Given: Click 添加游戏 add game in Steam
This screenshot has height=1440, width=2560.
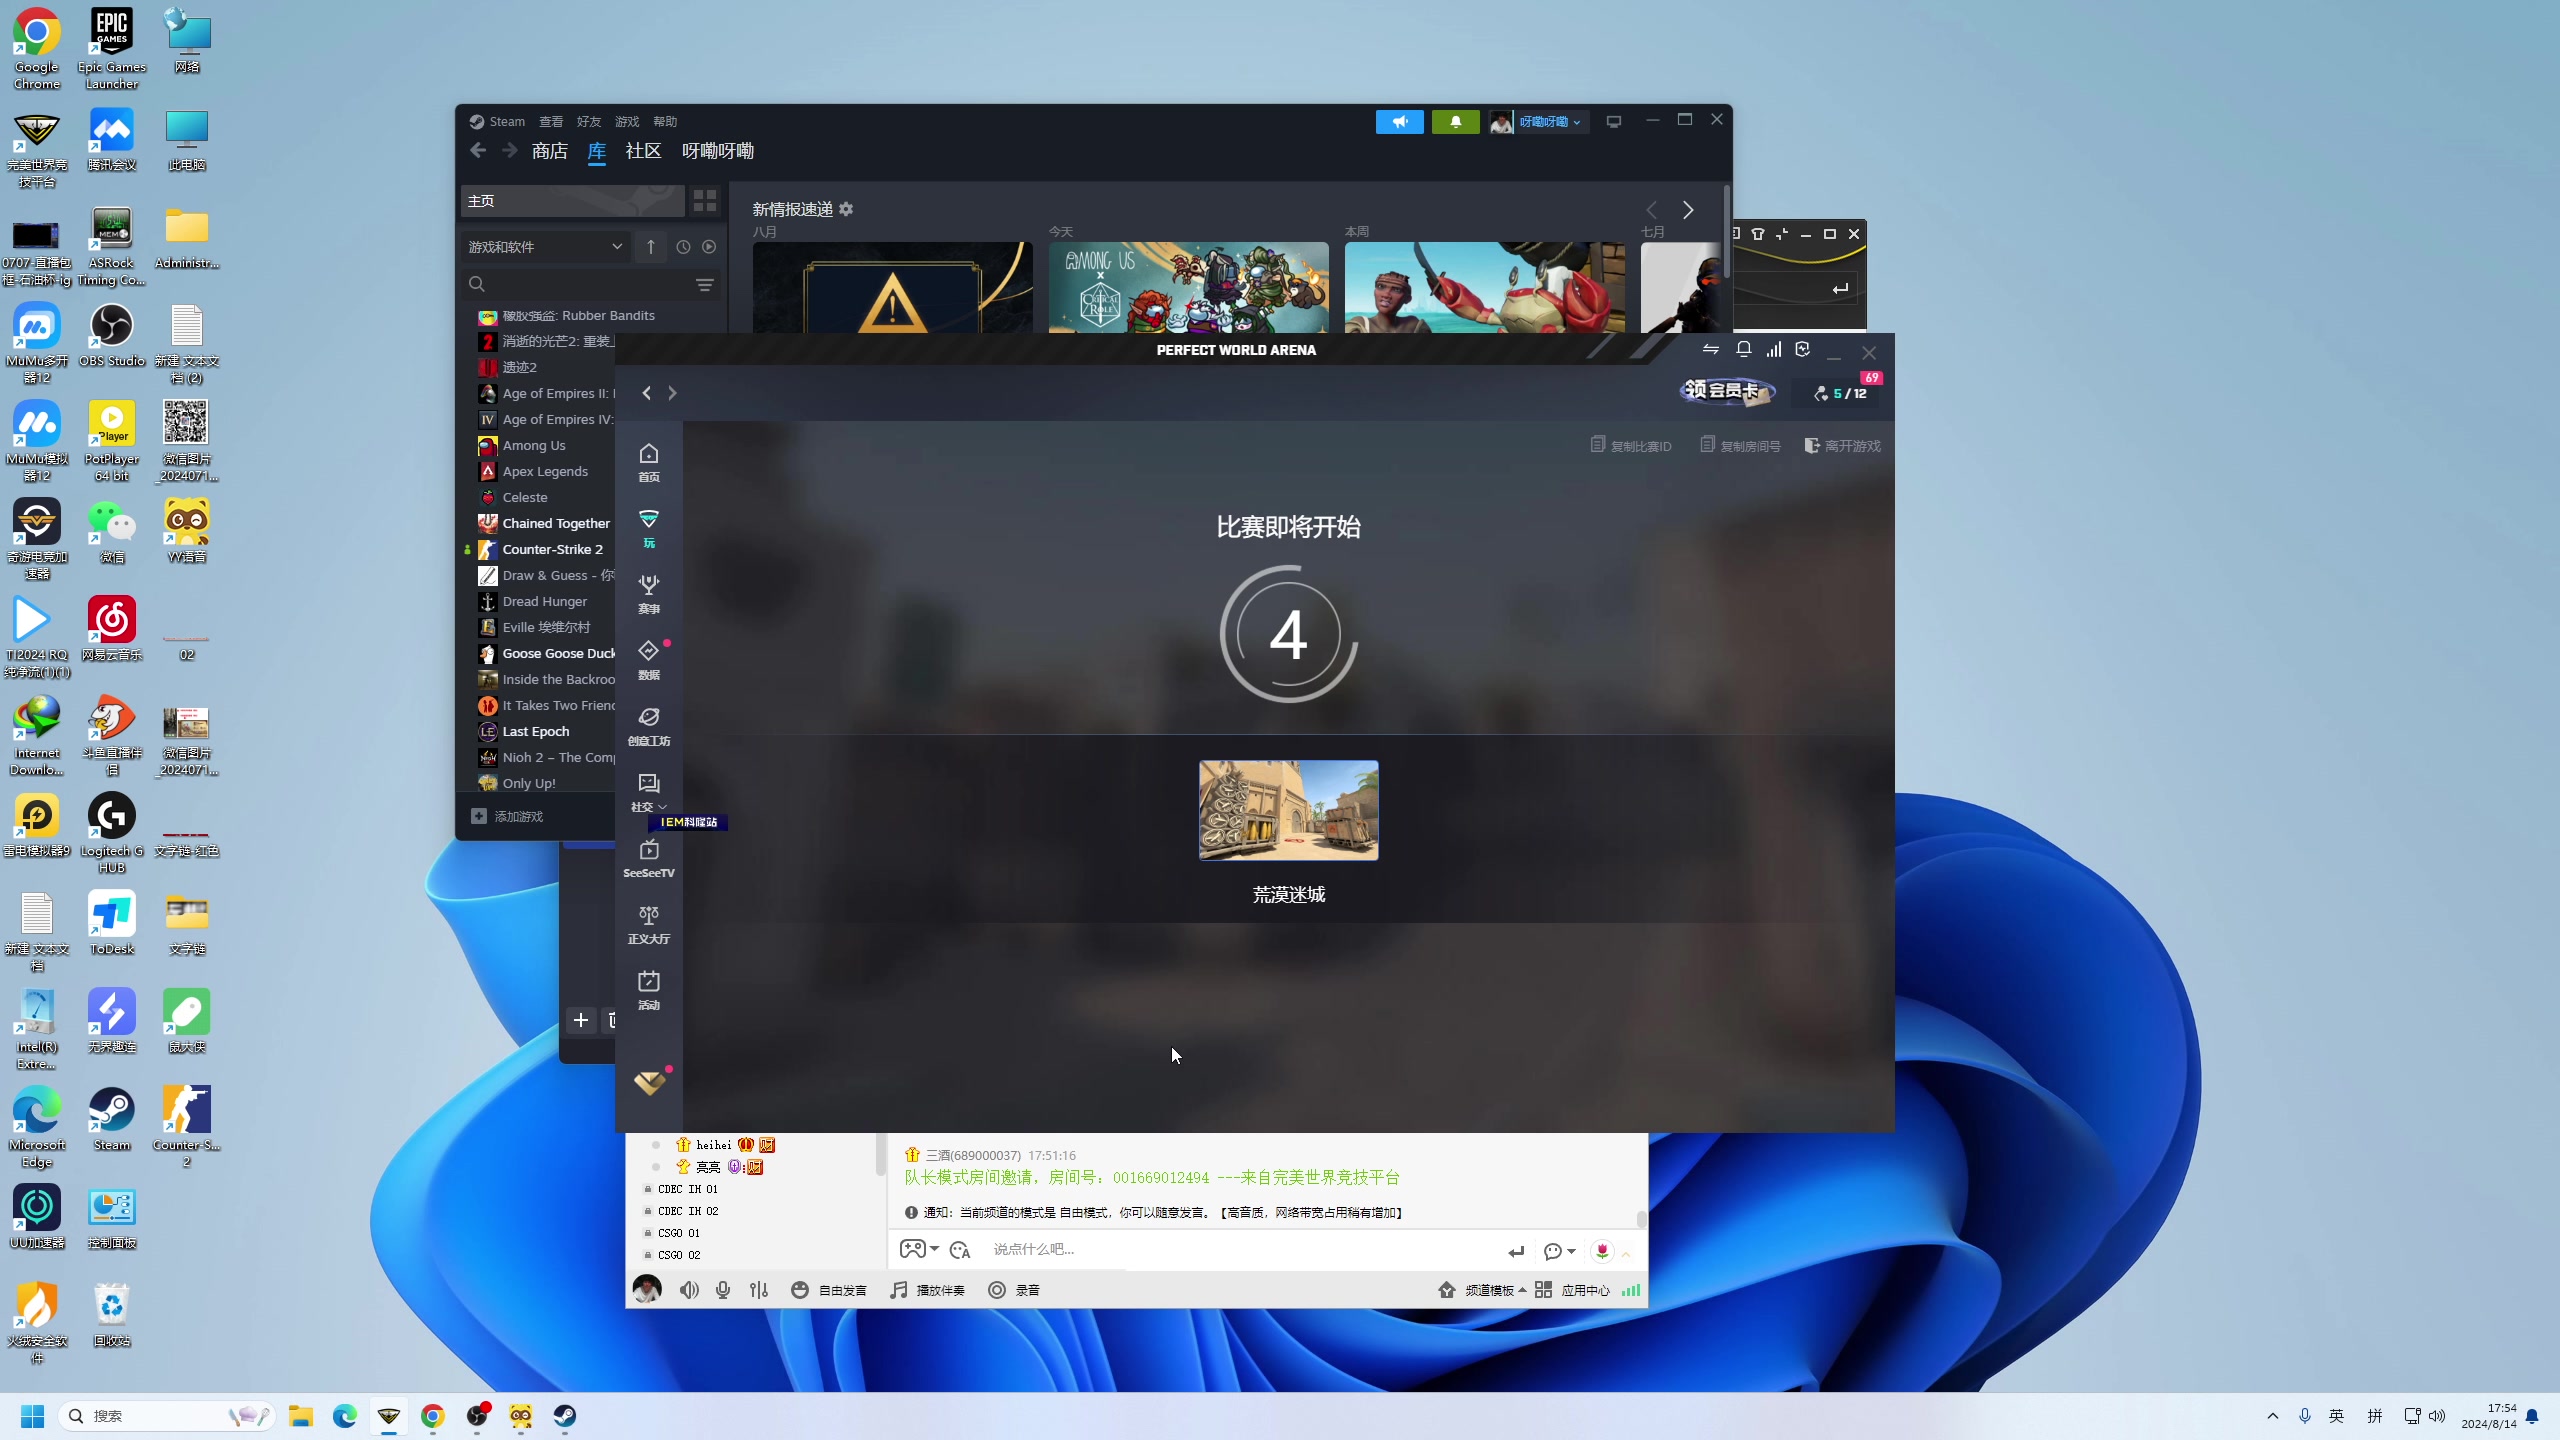Looking at the screenshot, I should [x=507, y=816].
